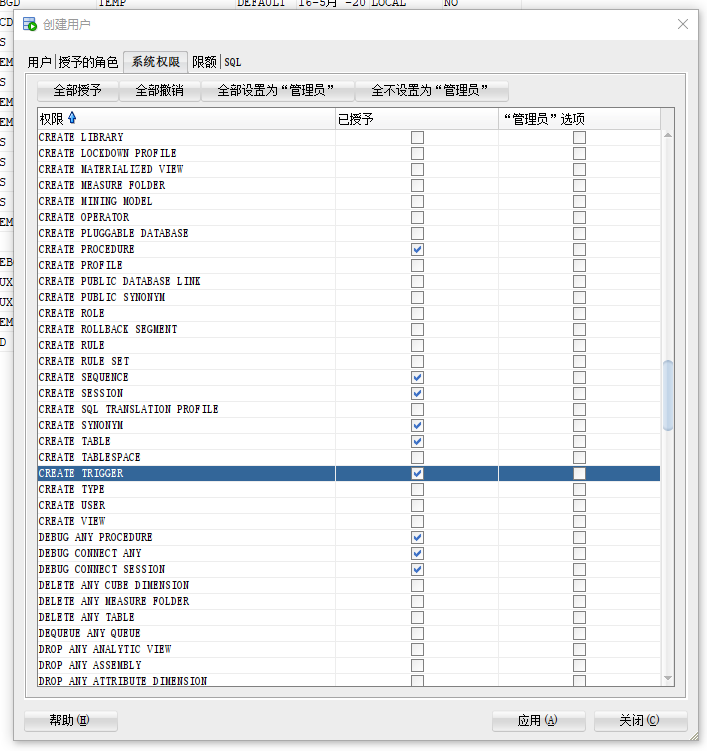The image size is (707, 751).
Task: Check granted box for CREATE USER
Action: (417, 505)
